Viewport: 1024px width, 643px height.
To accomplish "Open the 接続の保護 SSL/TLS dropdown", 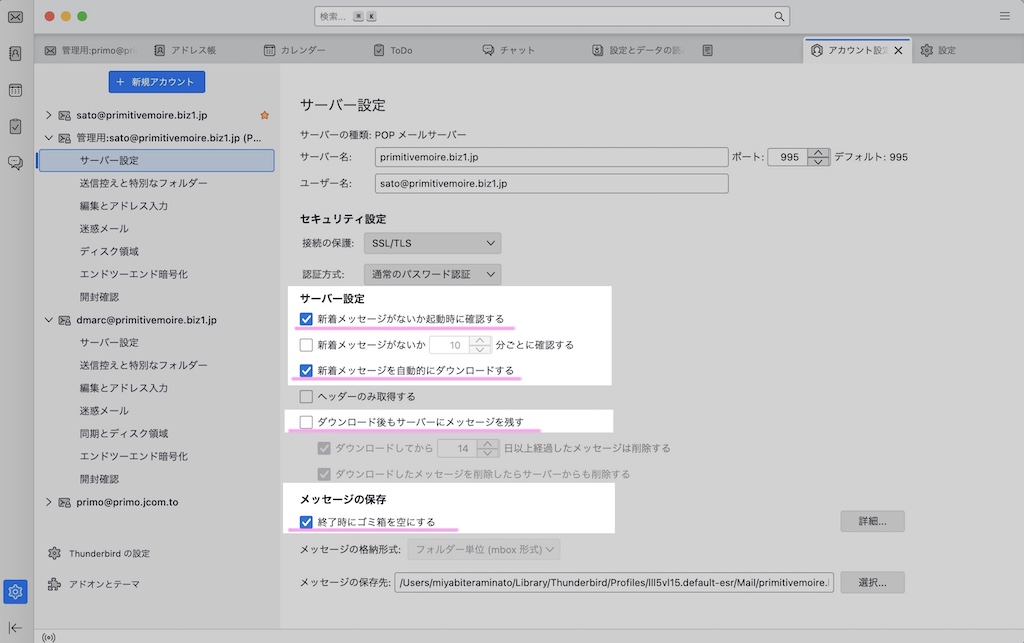I will point(431,243).
